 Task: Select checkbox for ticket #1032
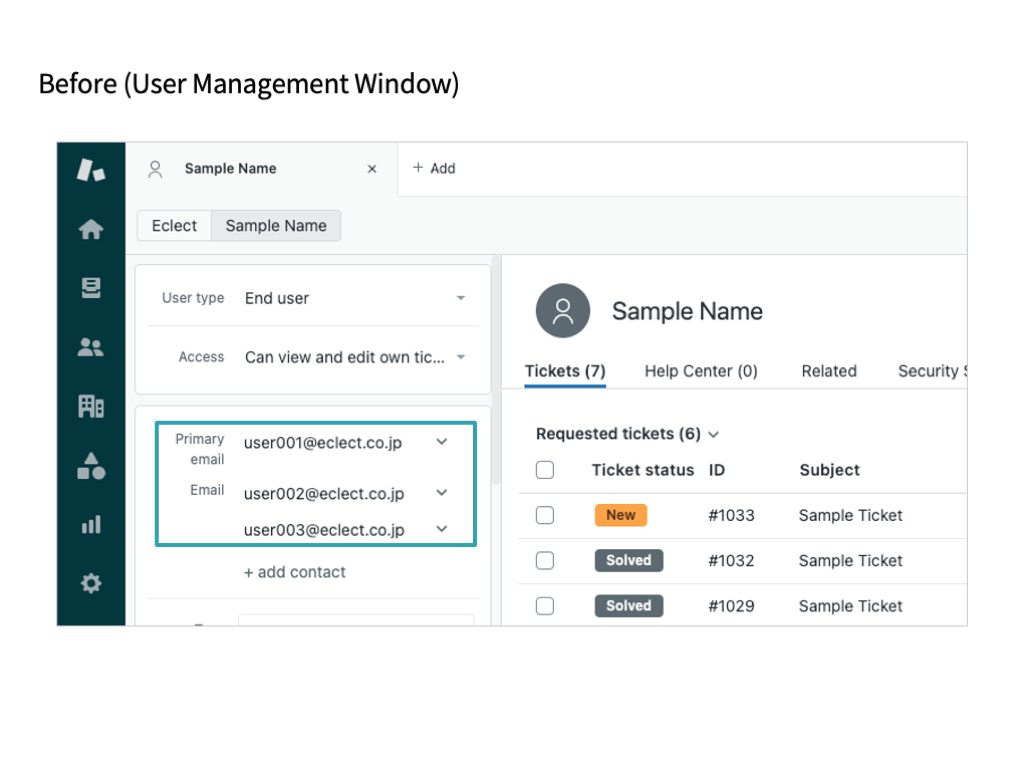point(545,560)
